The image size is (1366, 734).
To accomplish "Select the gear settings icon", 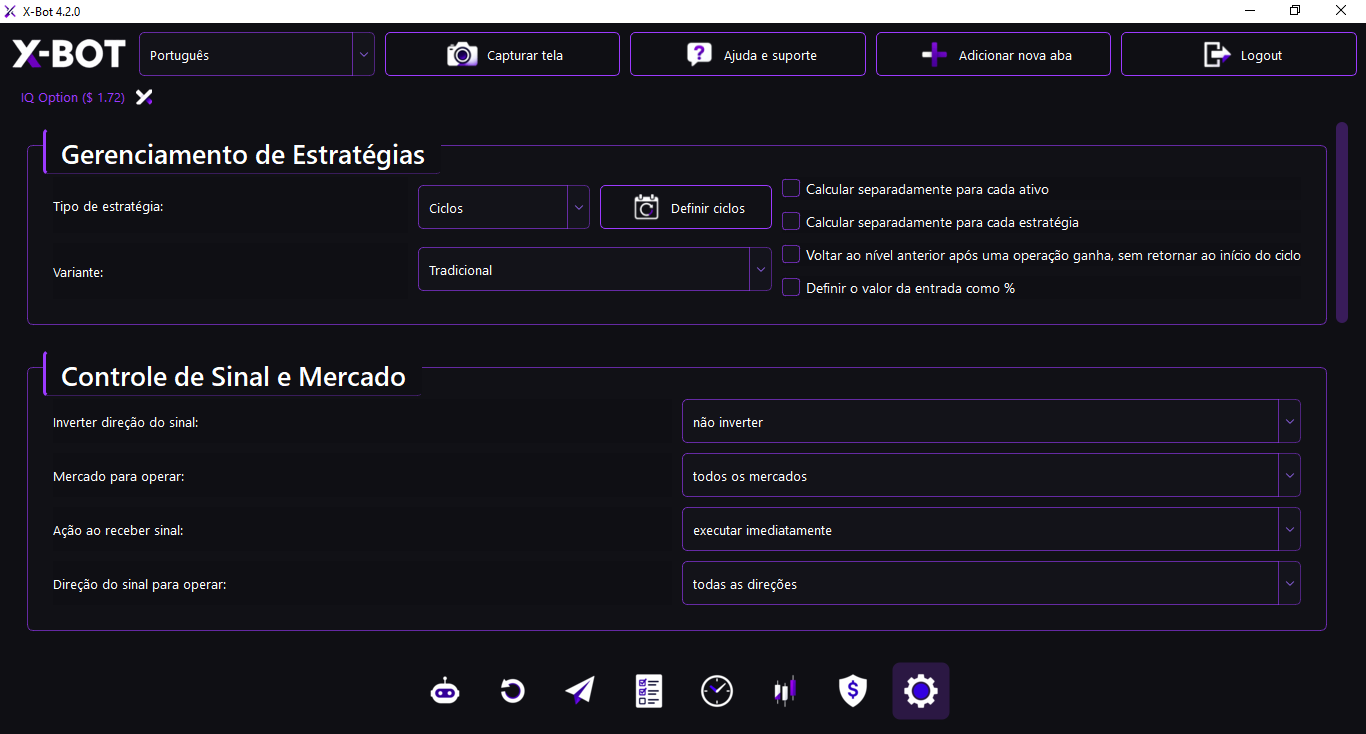I will point(920,691).
